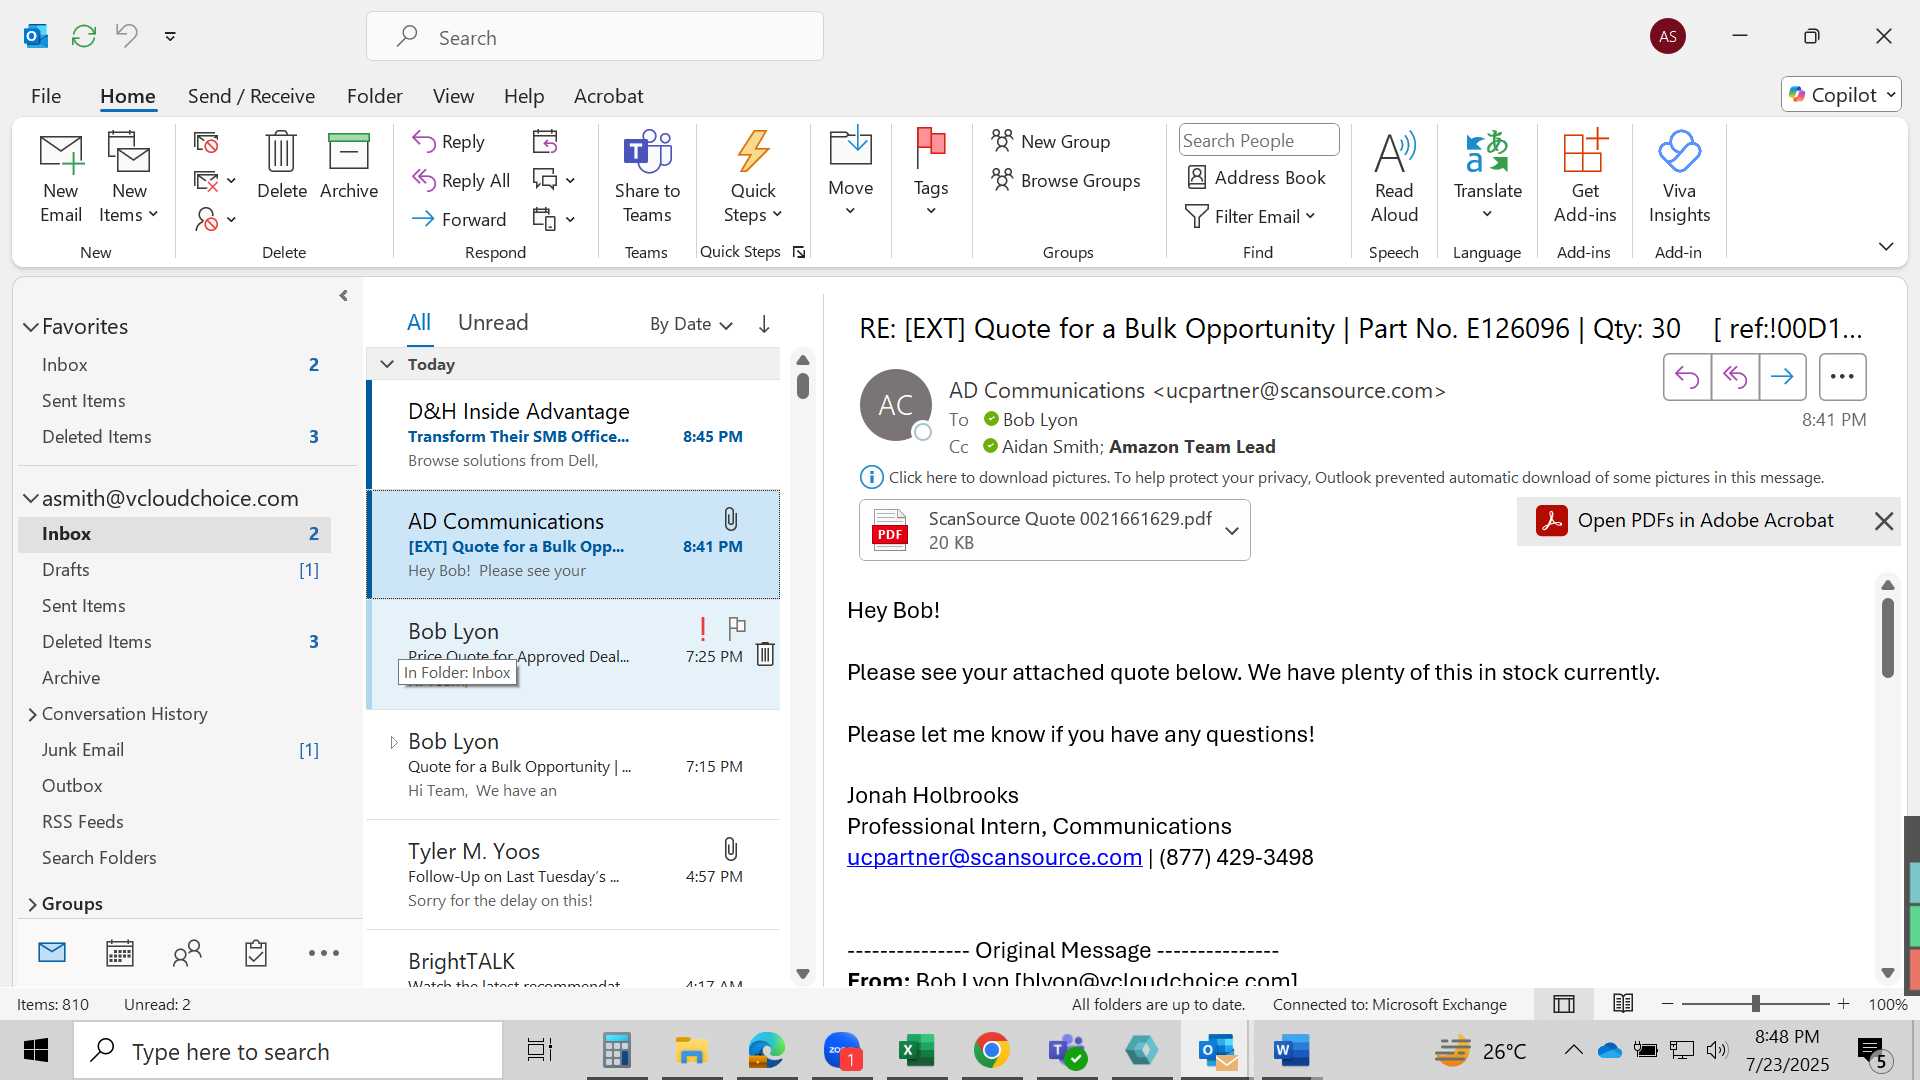This screenshot has height=1080, width=1920.
Task: Open the Address Book
Action: click(1256, 177)
